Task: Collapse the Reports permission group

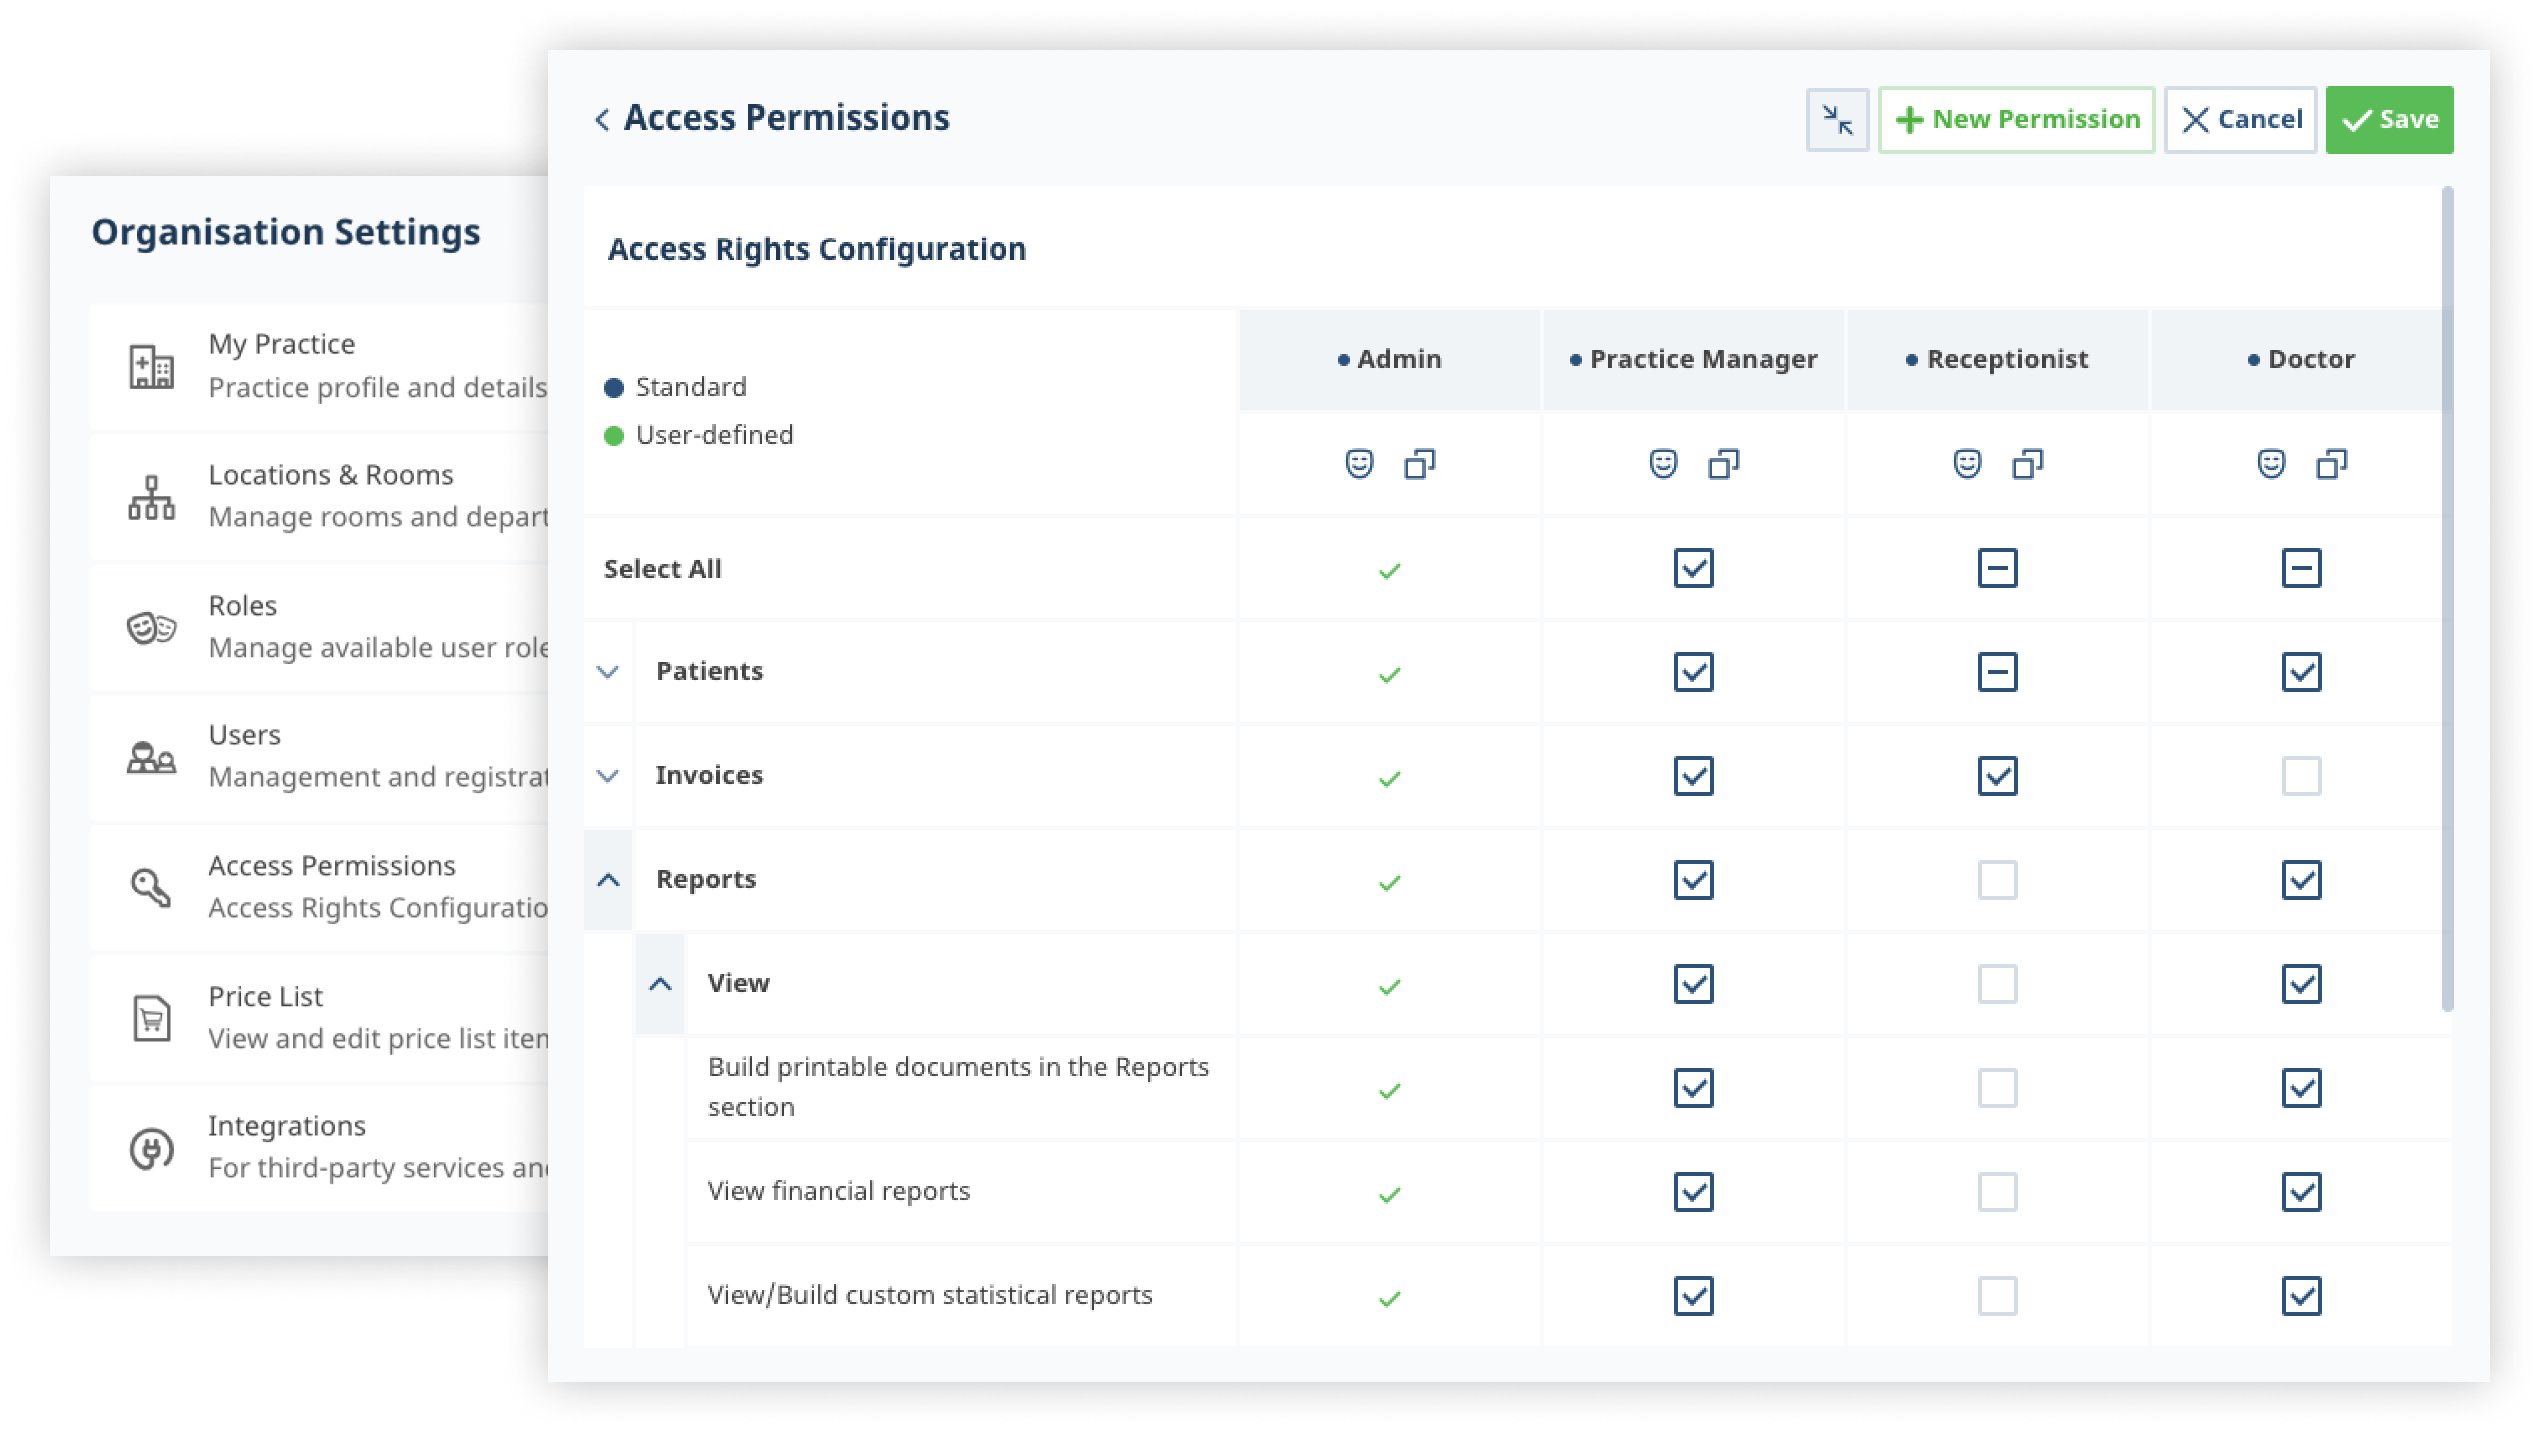Action: pyautogui.click(x=608, y=880)
